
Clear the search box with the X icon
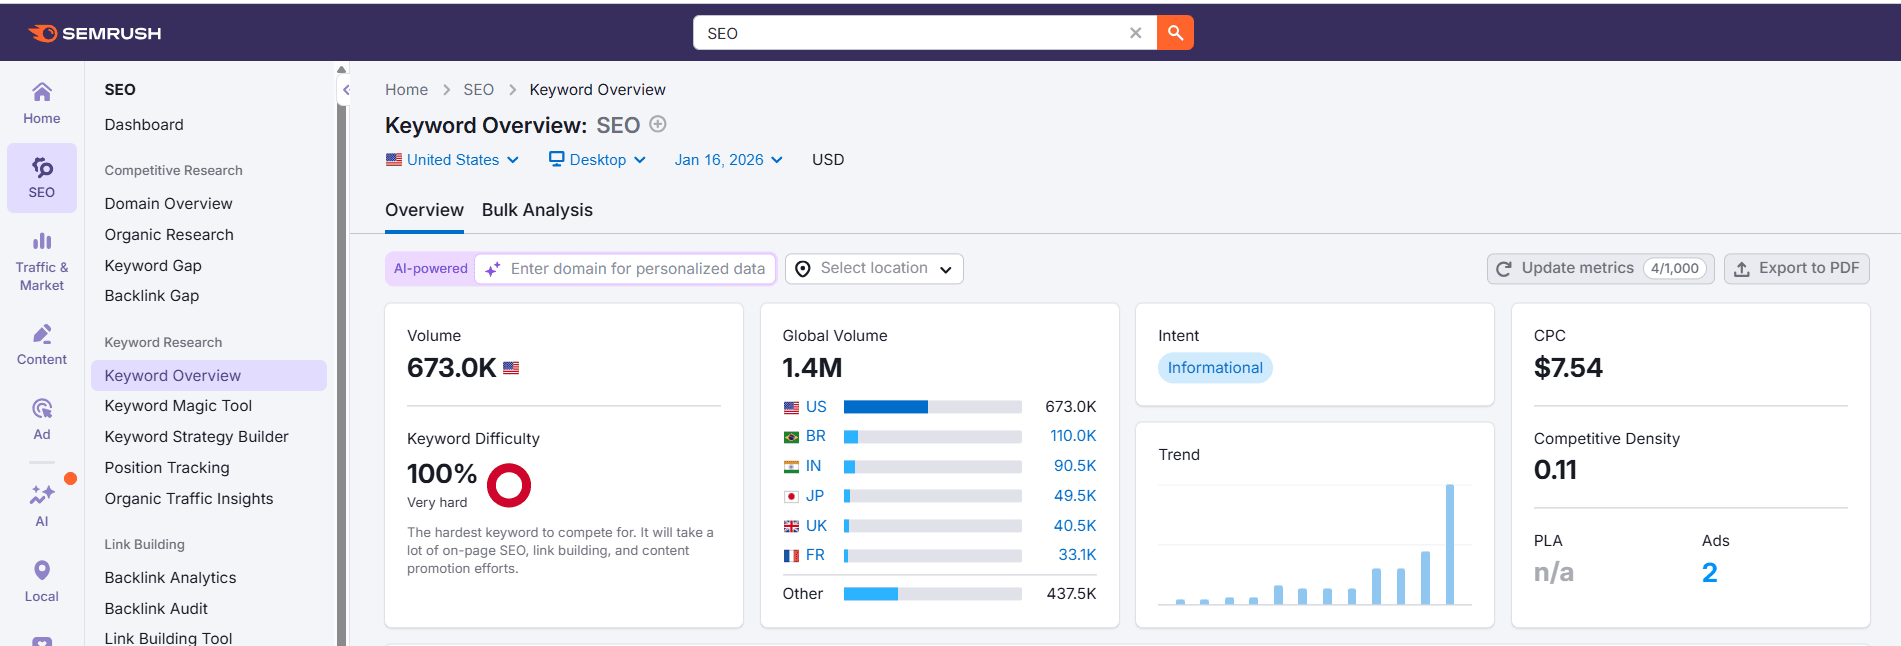coord(1135,33)
